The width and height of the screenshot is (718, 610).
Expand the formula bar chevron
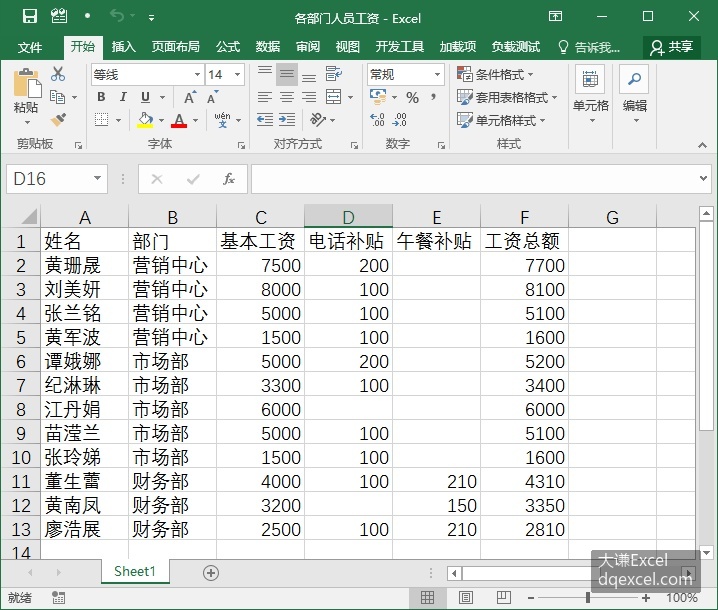click(x=703, y=178)
